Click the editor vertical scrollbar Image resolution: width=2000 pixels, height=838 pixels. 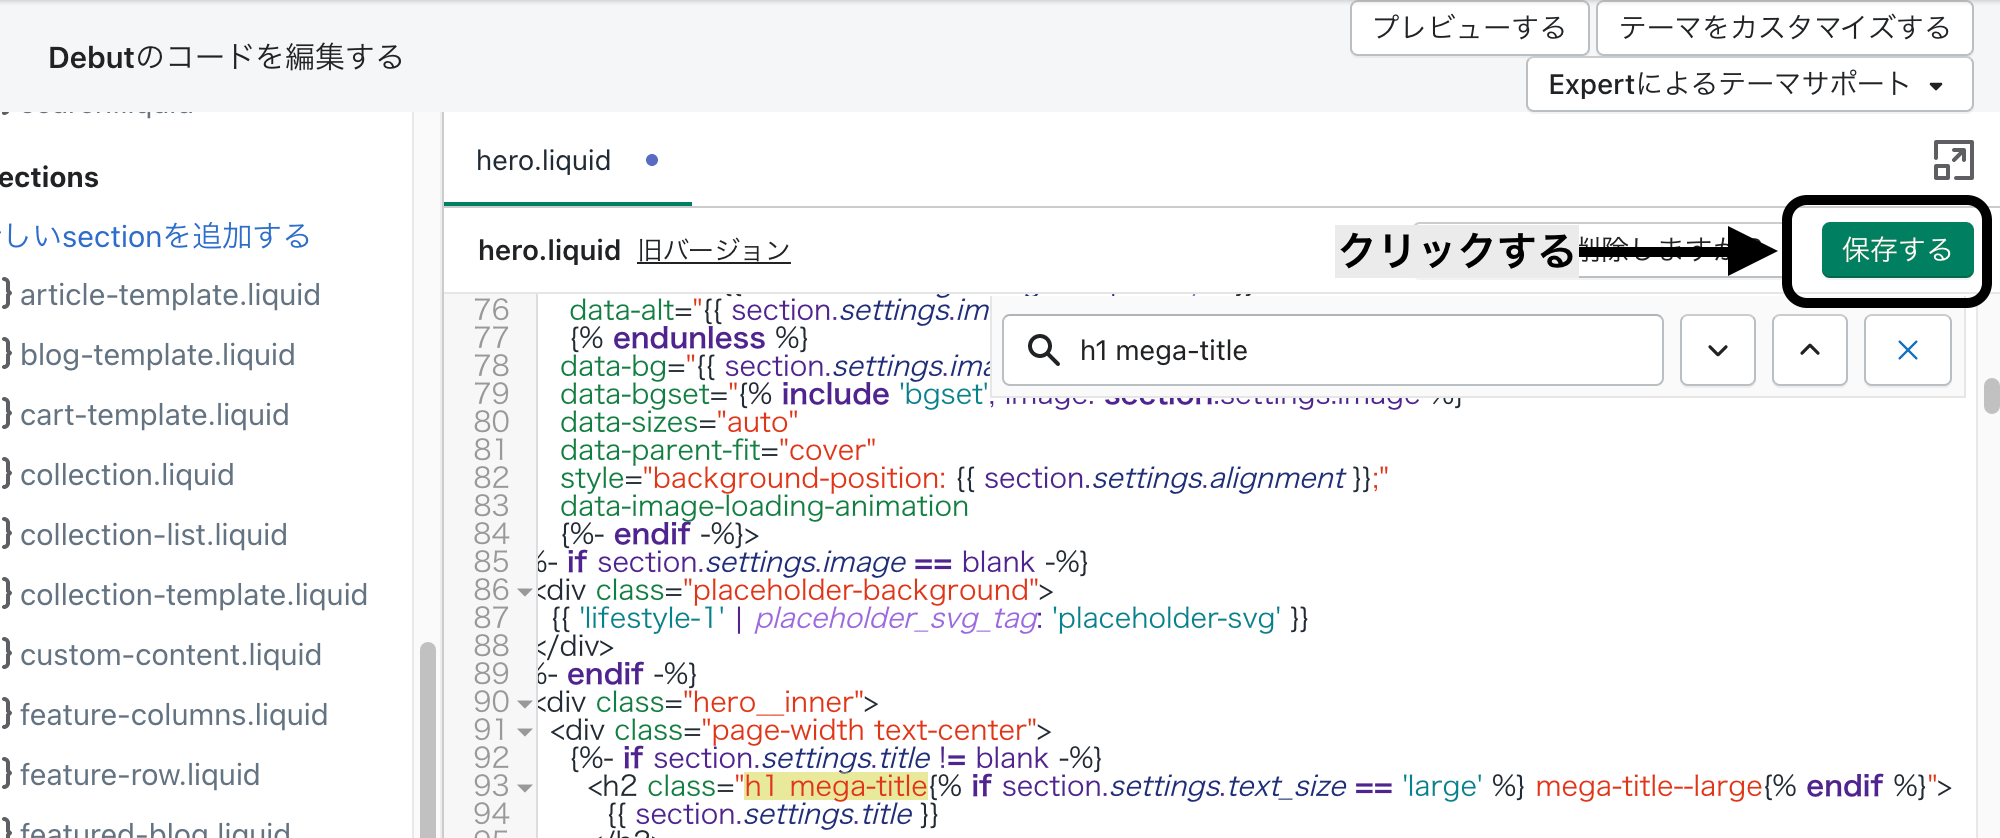click(x=1991, y=396)
